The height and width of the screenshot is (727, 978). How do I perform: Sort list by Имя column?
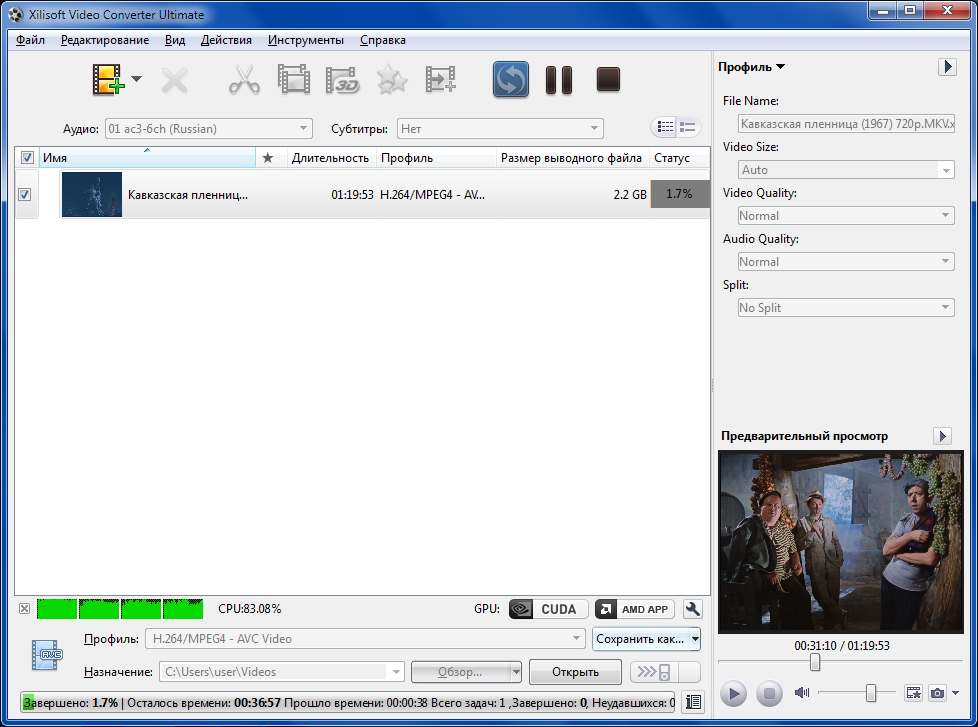point(147,158)
